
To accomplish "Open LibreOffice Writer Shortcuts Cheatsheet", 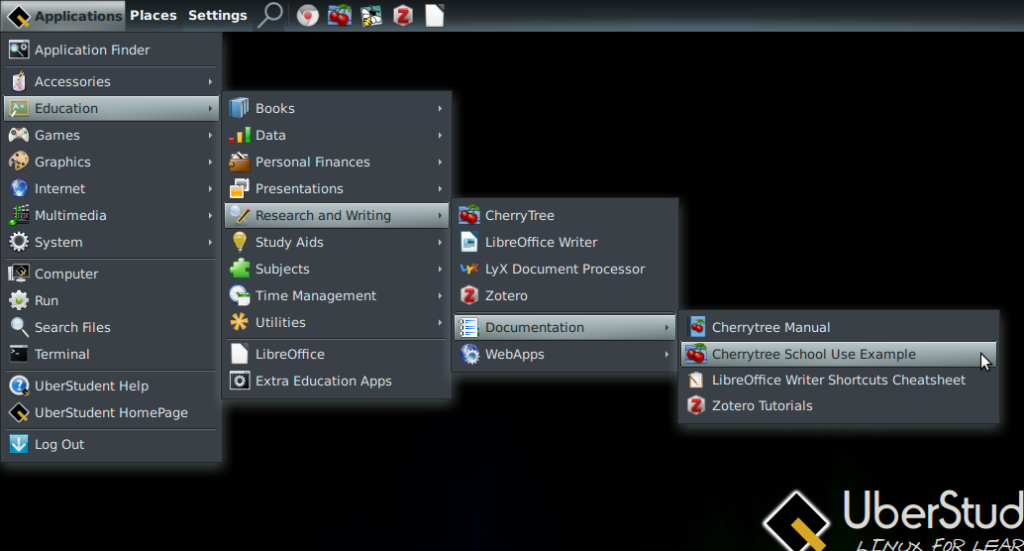I will [838, 380].
